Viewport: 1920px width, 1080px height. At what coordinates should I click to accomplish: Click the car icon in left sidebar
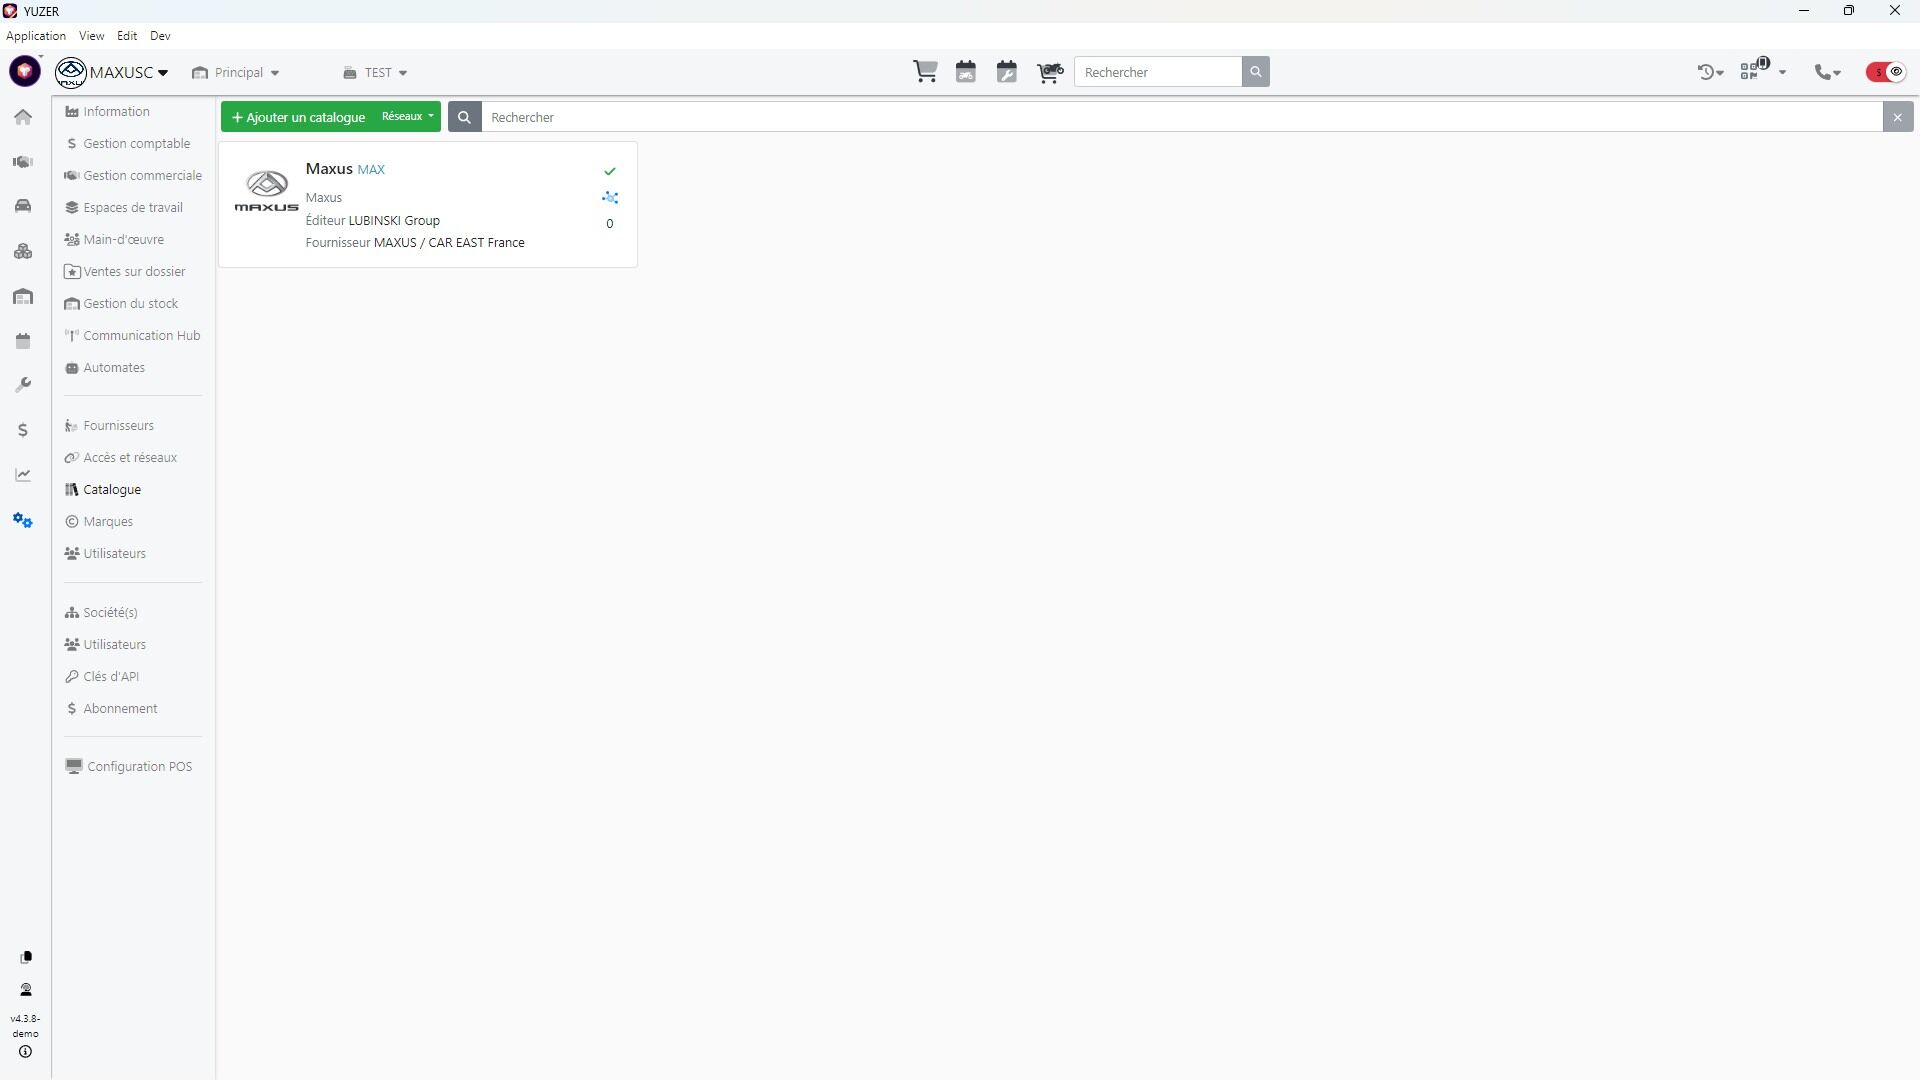[23, 206]
